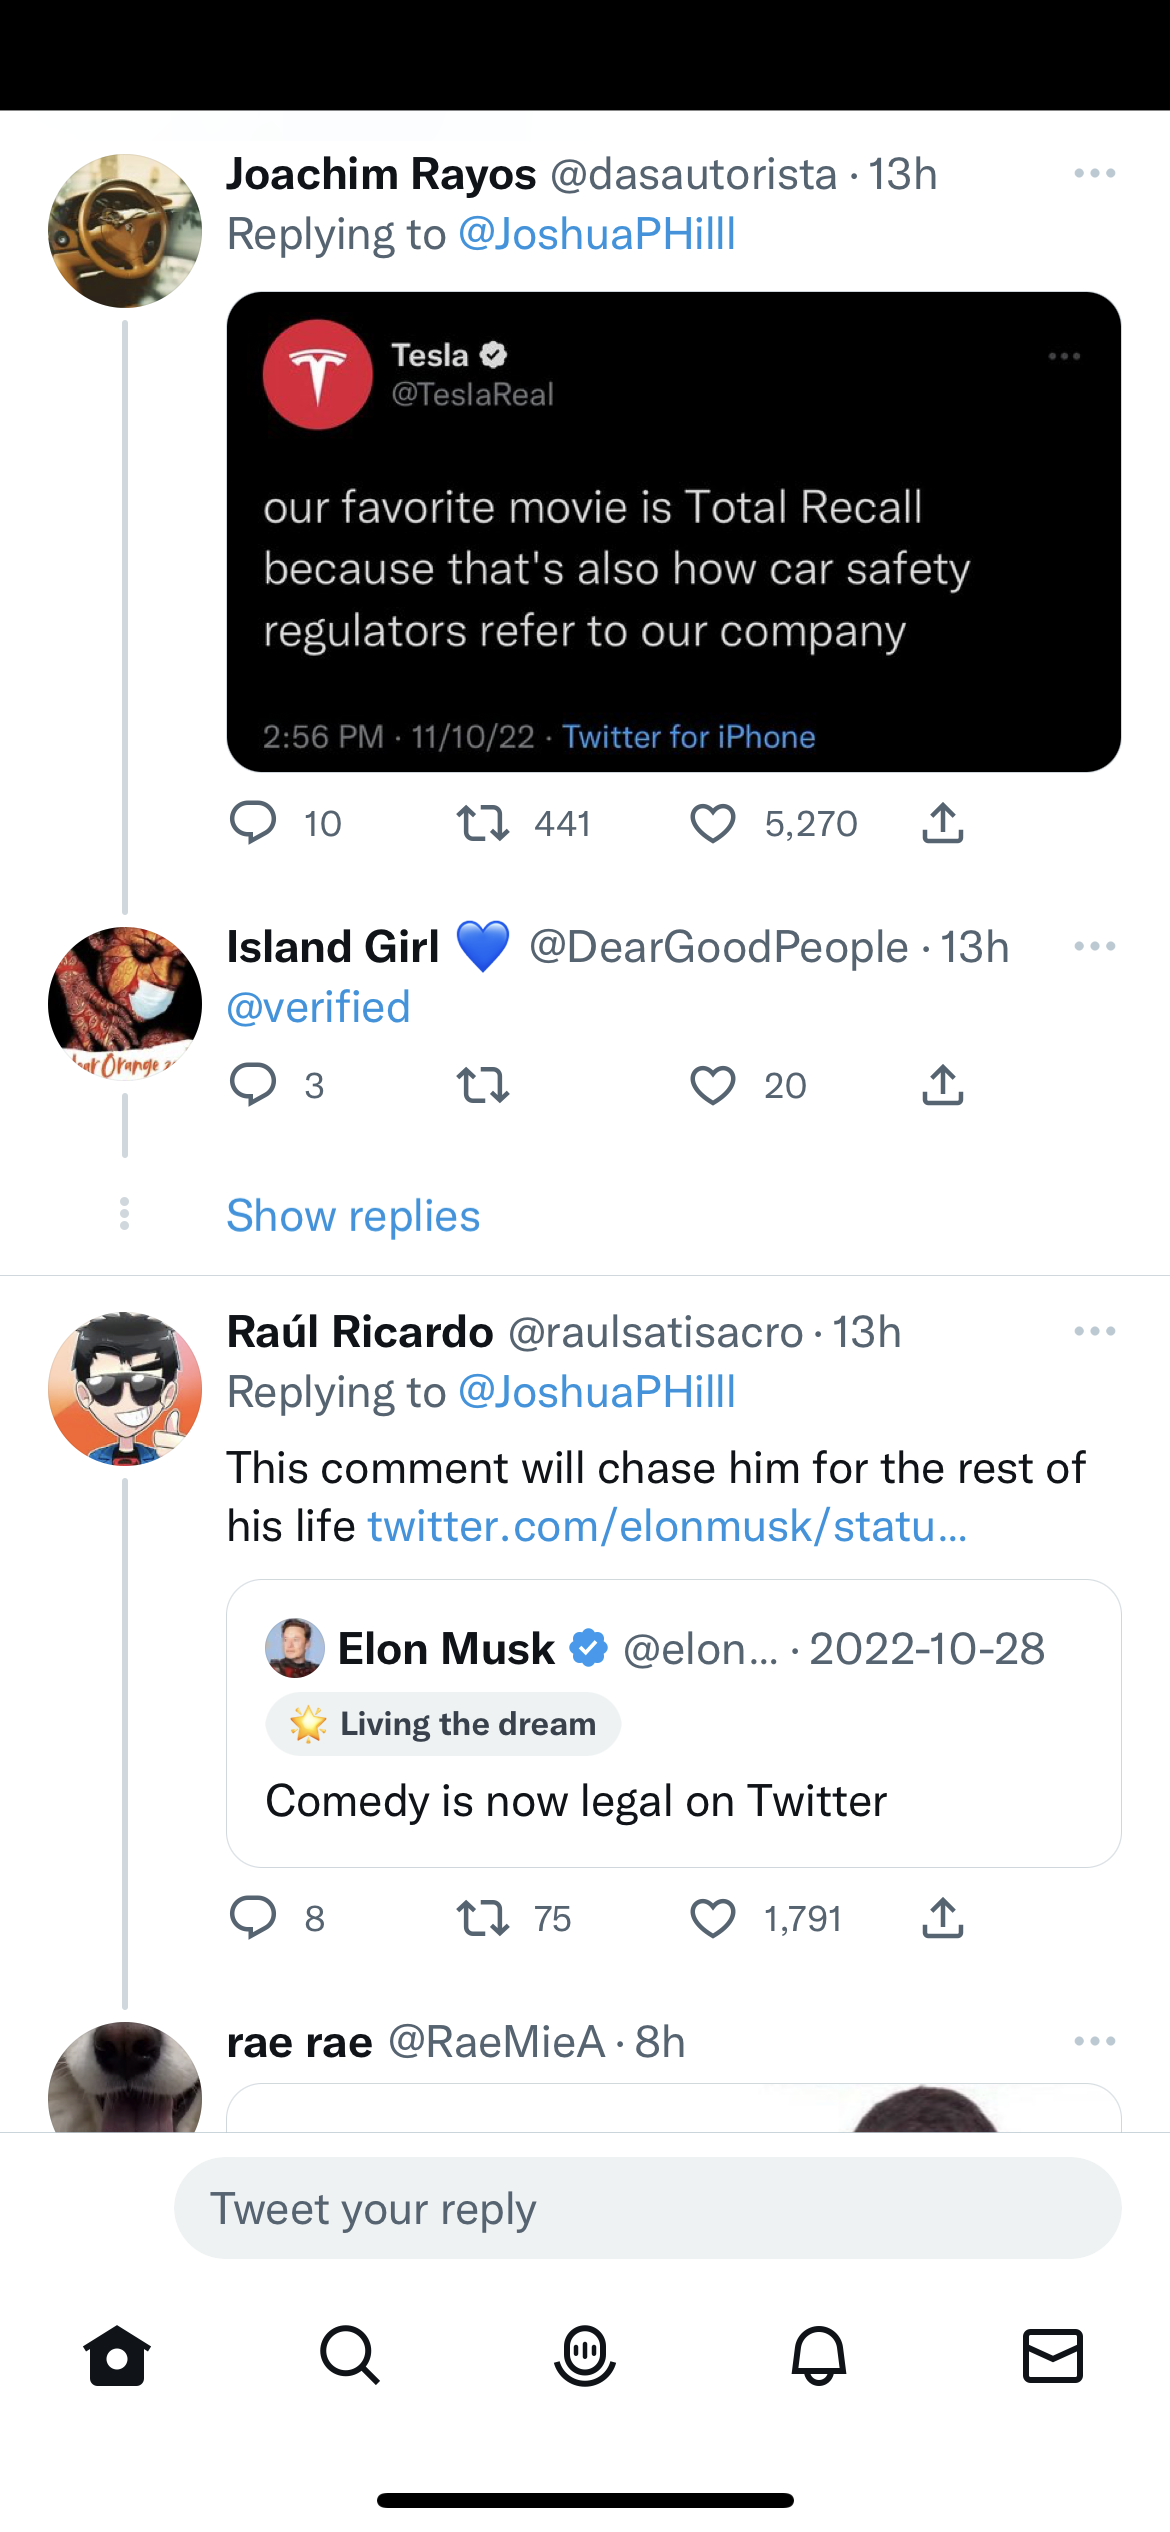1170x2532 pixels.
Task: Tap the Tweet your reply field
Action: tap(647, 2208)
